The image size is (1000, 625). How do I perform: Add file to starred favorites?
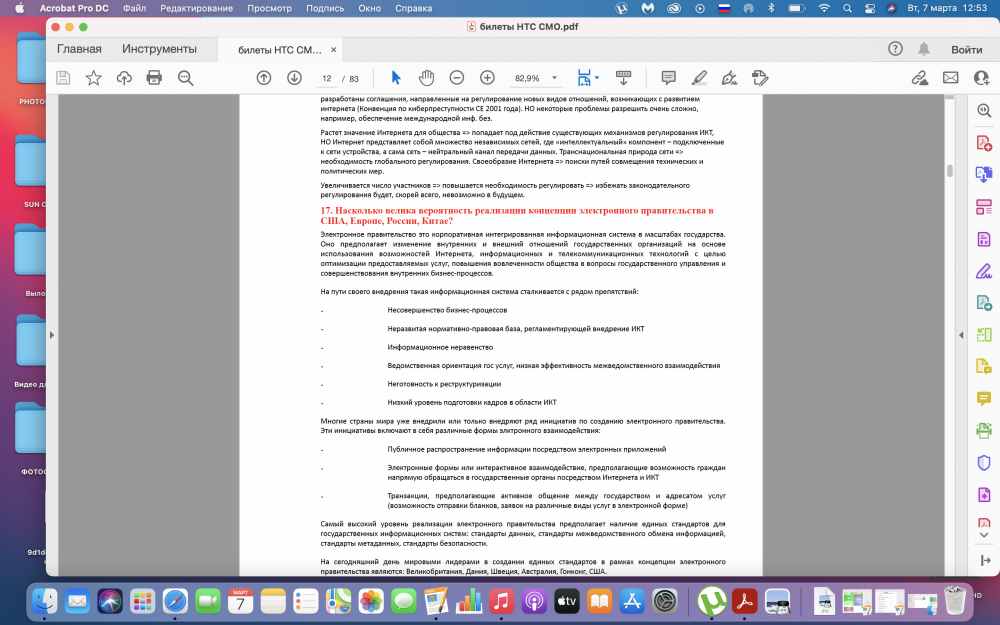pos(94,78)
